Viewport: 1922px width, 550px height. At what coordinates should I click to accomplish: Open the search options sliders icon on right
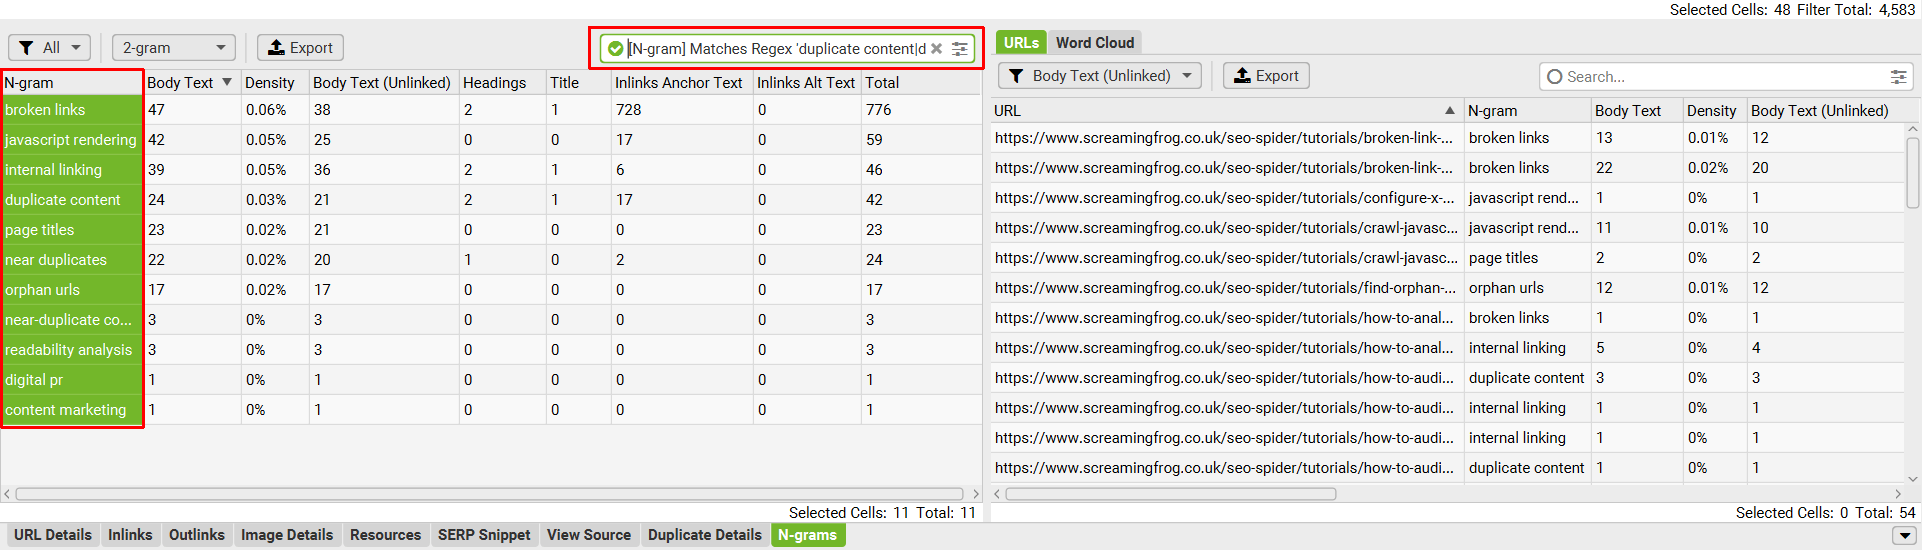1898,77
